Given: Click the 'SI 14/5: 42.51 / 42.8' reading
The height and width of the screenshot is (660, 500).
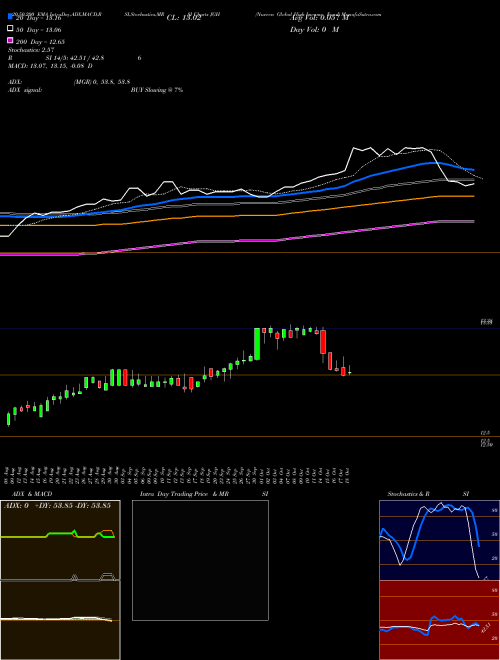Looking at the screenshot, I should 75,58.
